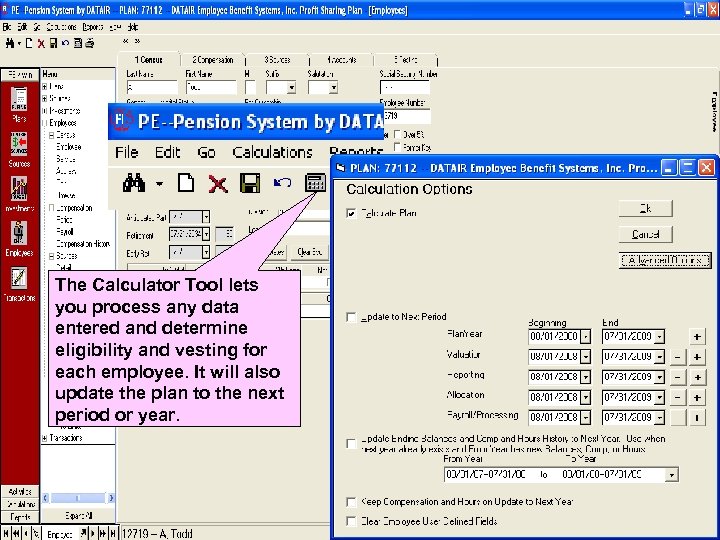Click the Reports button at the sidebar bottom
The image size is (720, 540).
(20, 517)
